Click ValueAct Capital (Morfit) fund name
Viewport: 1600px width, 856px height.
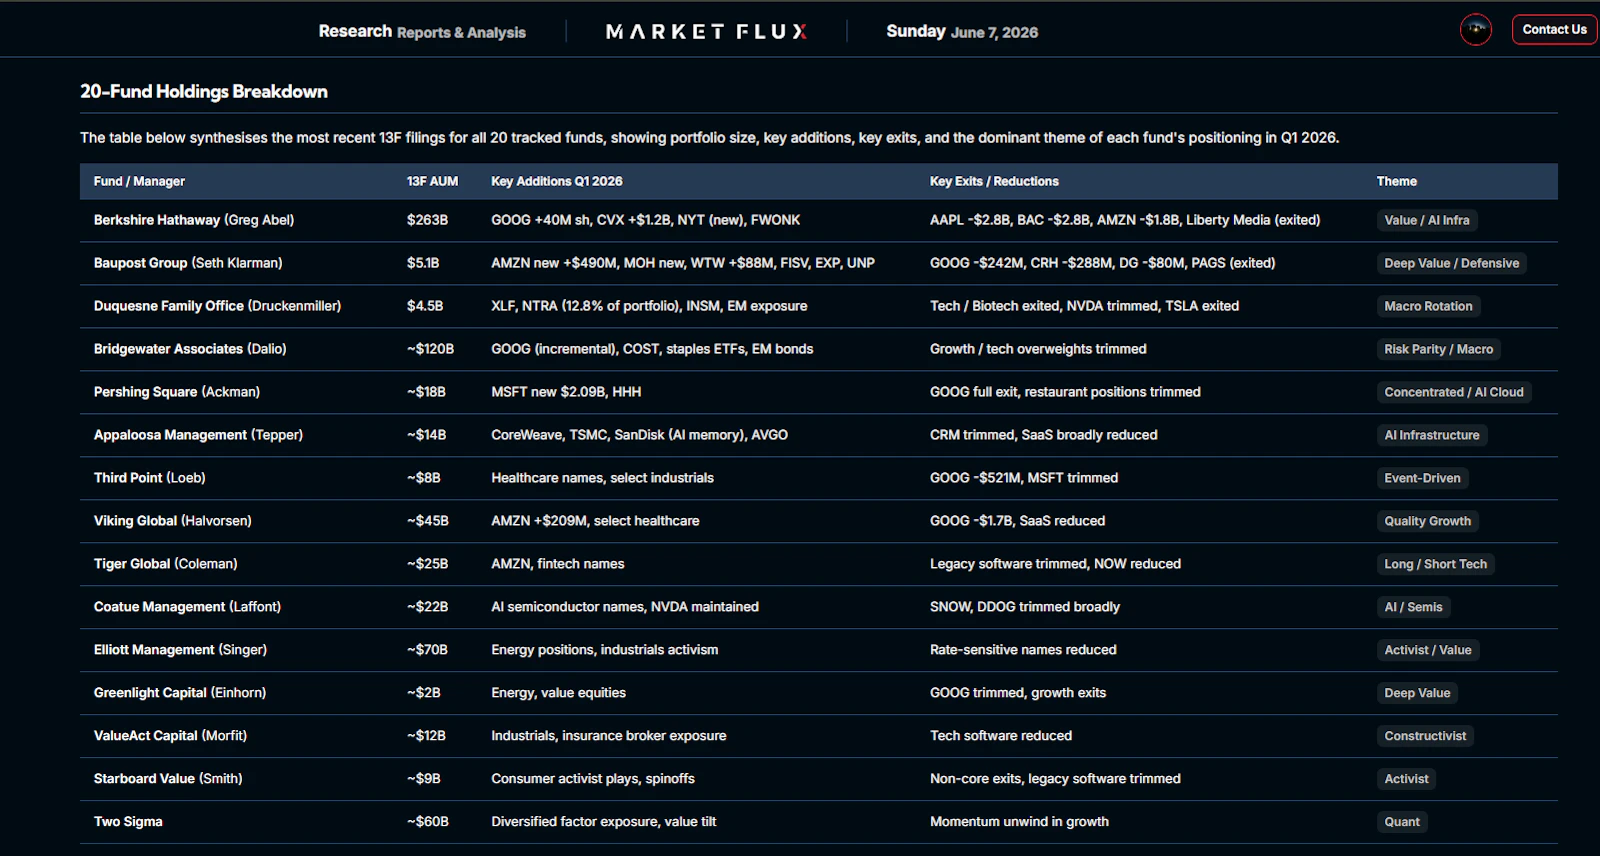(x=170, y=736)
